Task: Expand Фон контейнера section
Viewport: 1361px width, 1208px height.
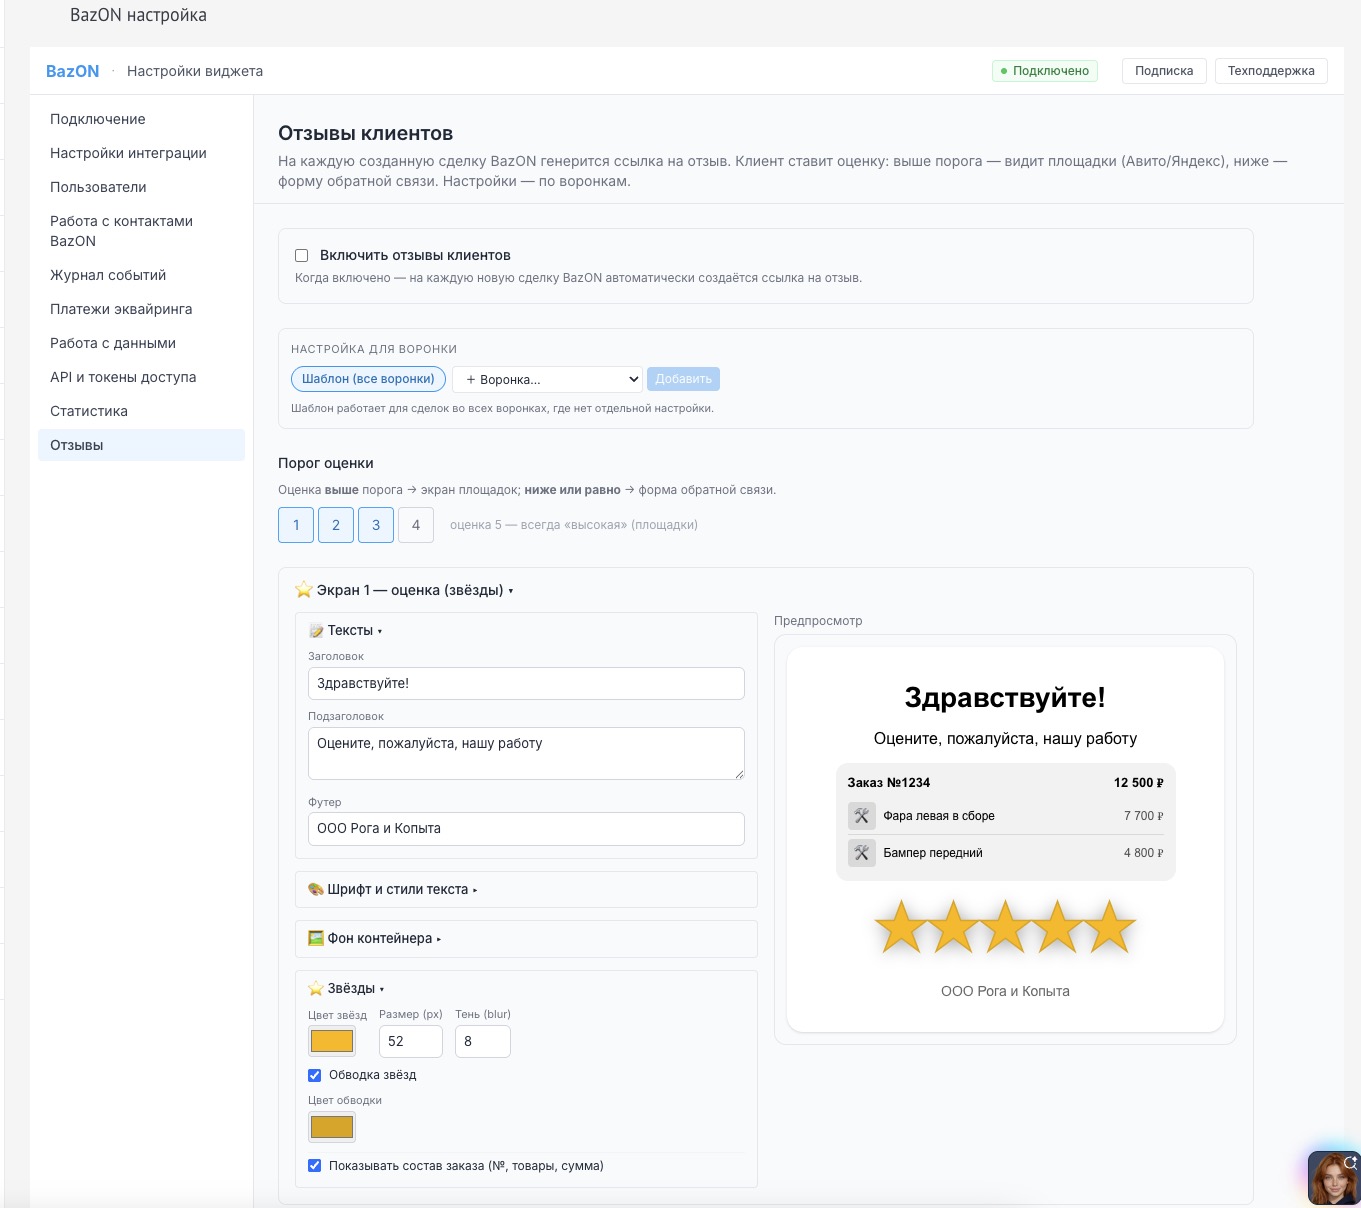Action: click(375, 938)
